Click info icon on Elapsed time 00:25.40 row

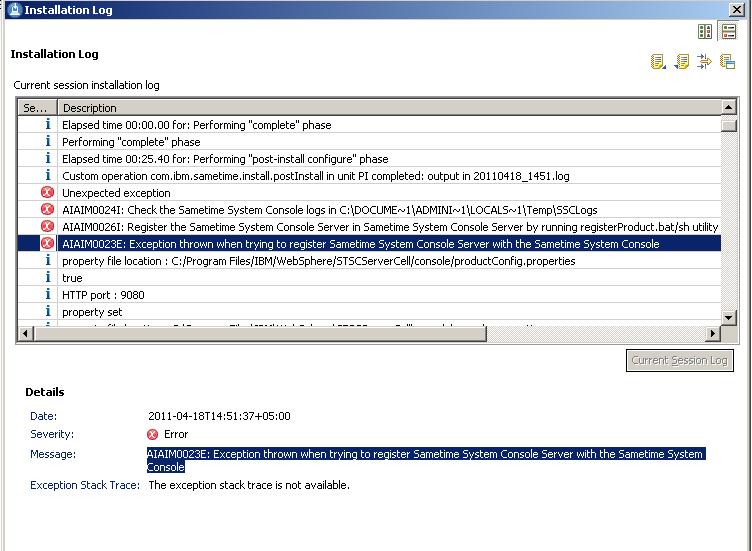47,158
